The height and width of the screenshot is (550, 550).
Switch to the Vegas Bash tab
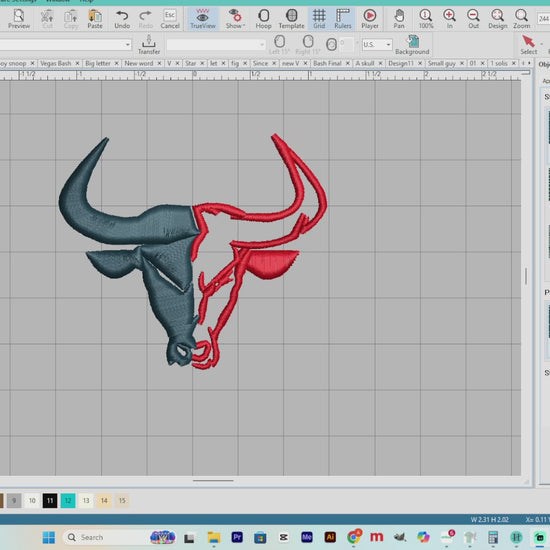coord(55,63)
